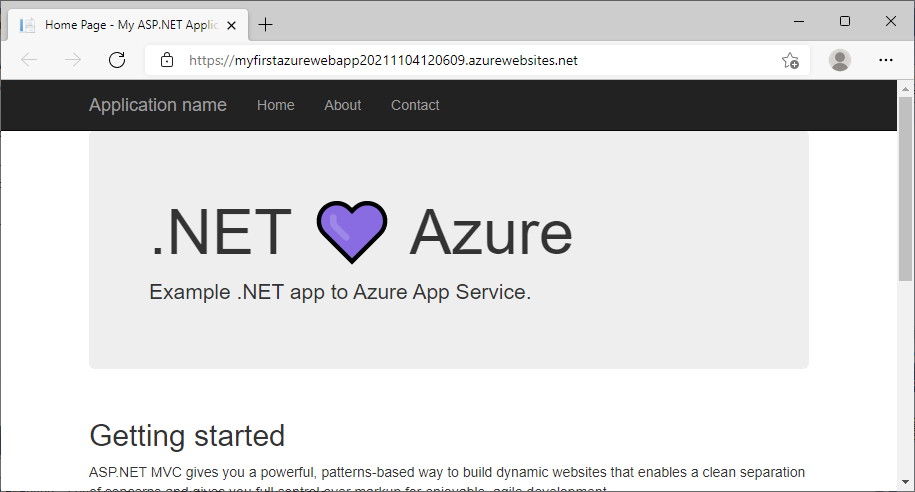Viewport: 915px width, 492px height.
Task: Open a new tab with plus button
Action: [265, 25]
